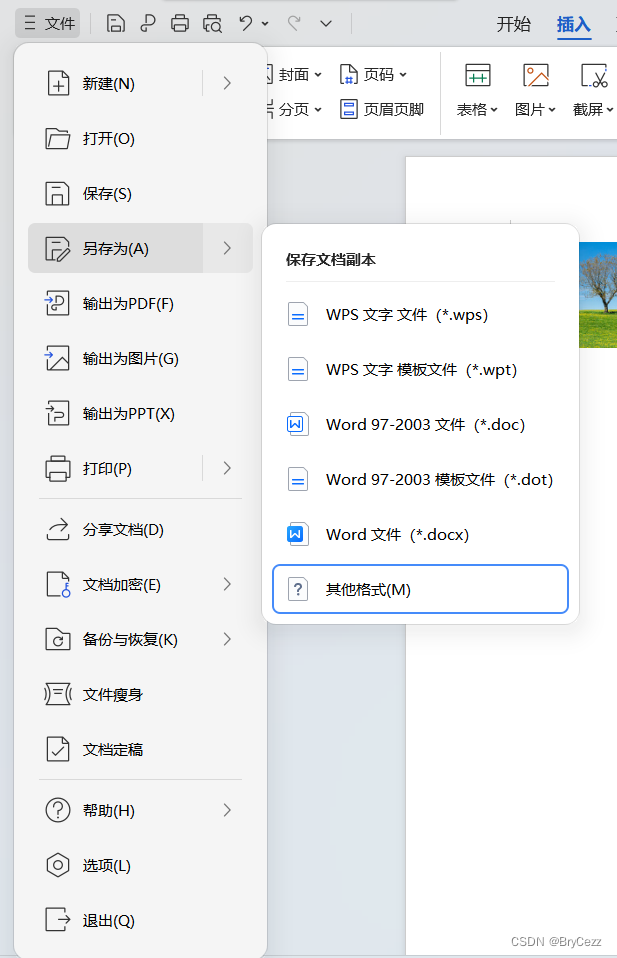The height and width of the screenshot is (958, 617).
Task: Click the print icon in quick toolbar
Action: click(180, 23)
